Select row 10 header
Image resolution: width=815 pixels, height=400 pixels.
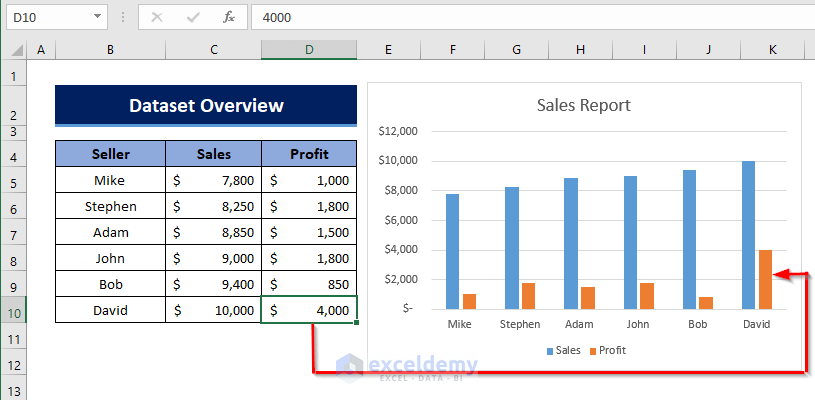[x=13, y=310]
